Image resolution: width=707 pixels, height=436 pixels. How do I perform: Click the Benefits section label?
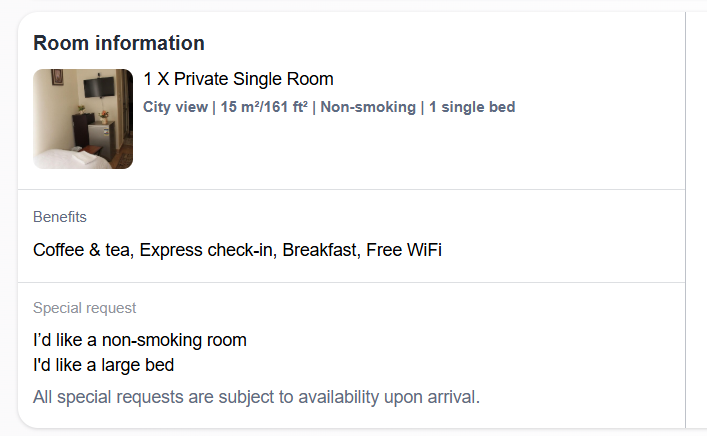coord(60,217)
